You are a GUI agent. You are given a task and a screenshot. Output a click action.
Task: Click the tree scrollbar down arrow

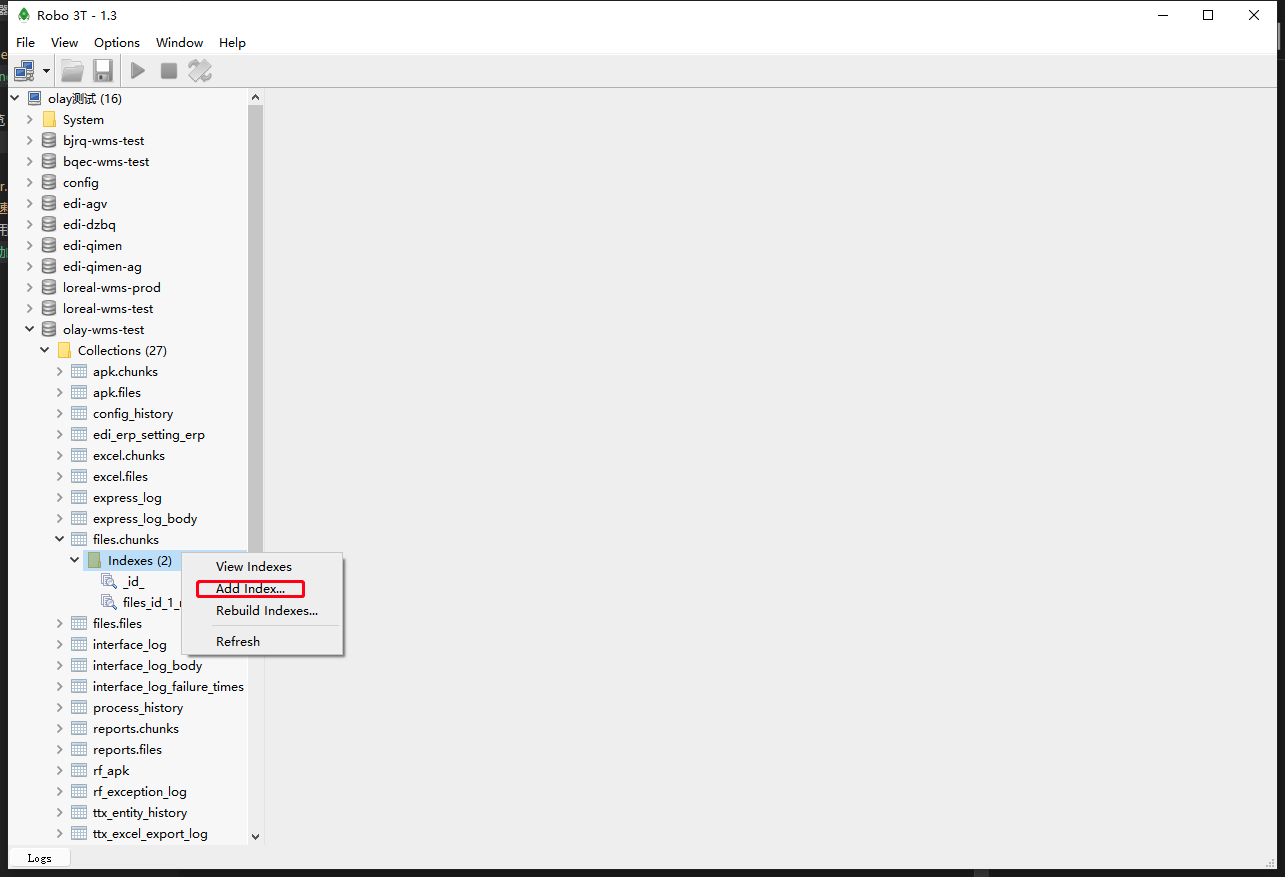tap(255, 836)
